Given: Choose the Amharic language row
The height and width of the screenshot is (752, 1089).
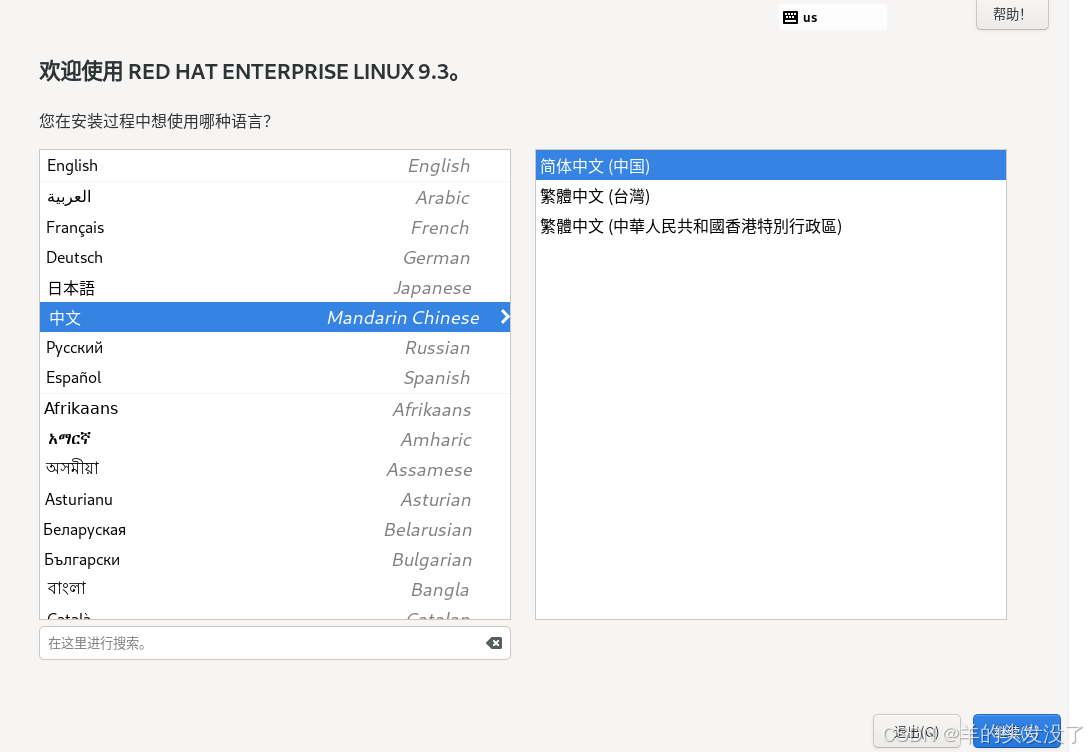Looking at the screenshot, I should [x=275, y=440].
